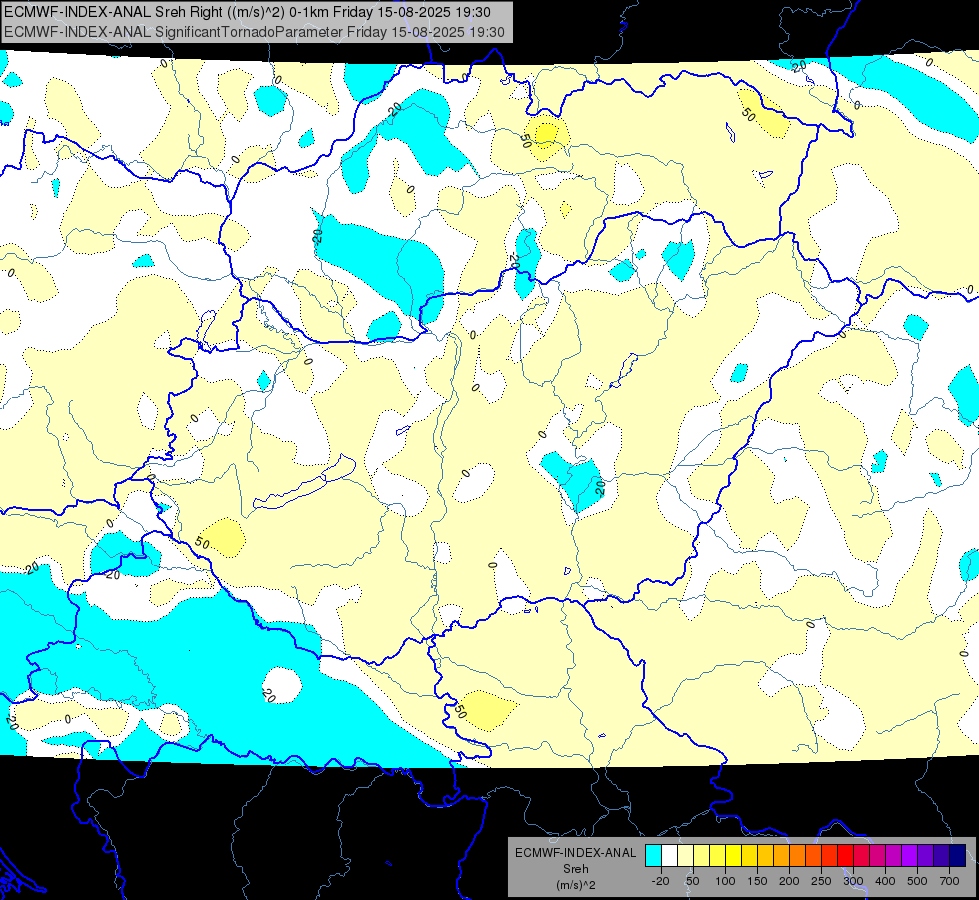
Task: Click the '400' legend scale value
Action: (x=885, y=881)
